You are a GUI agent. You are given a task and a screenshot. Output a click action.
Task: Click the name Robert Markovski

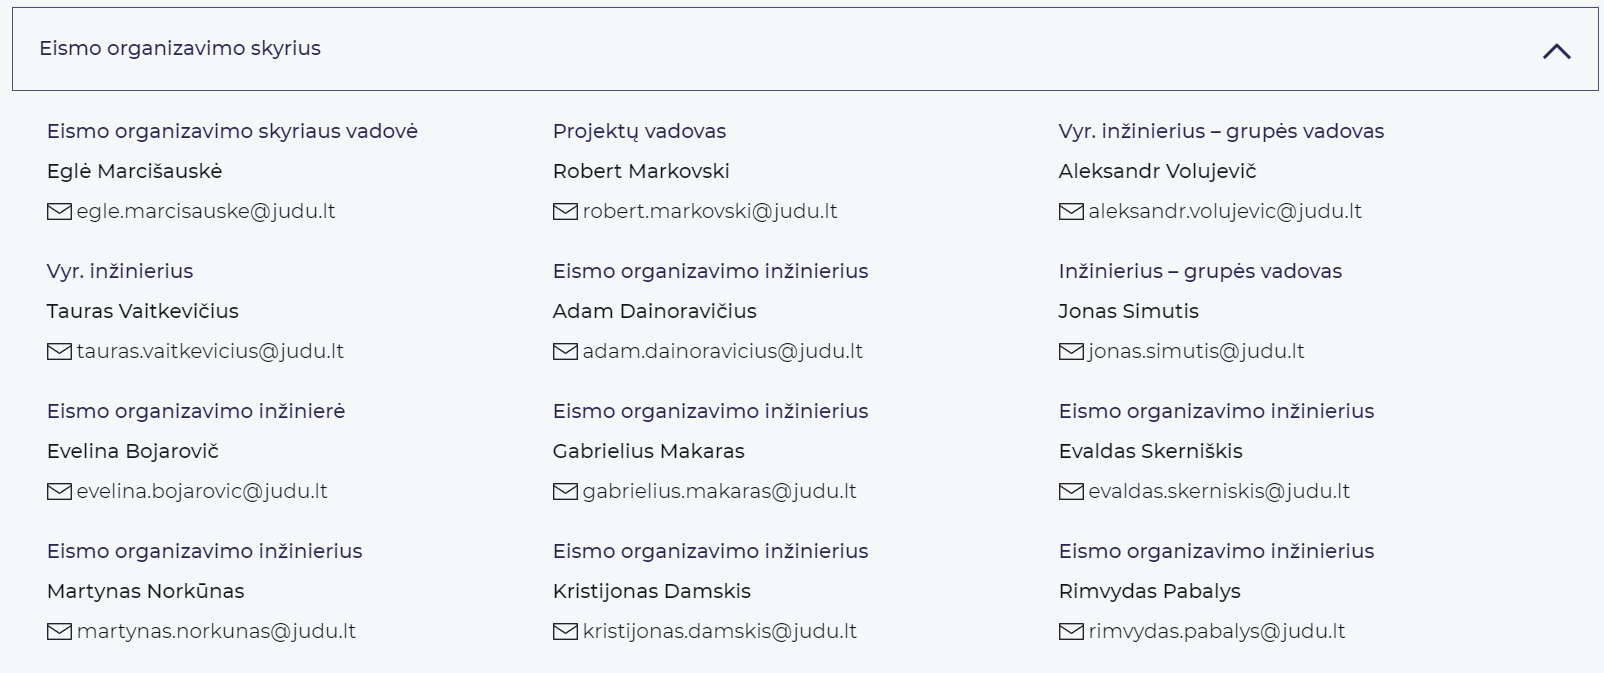click(x=641, y=171)
